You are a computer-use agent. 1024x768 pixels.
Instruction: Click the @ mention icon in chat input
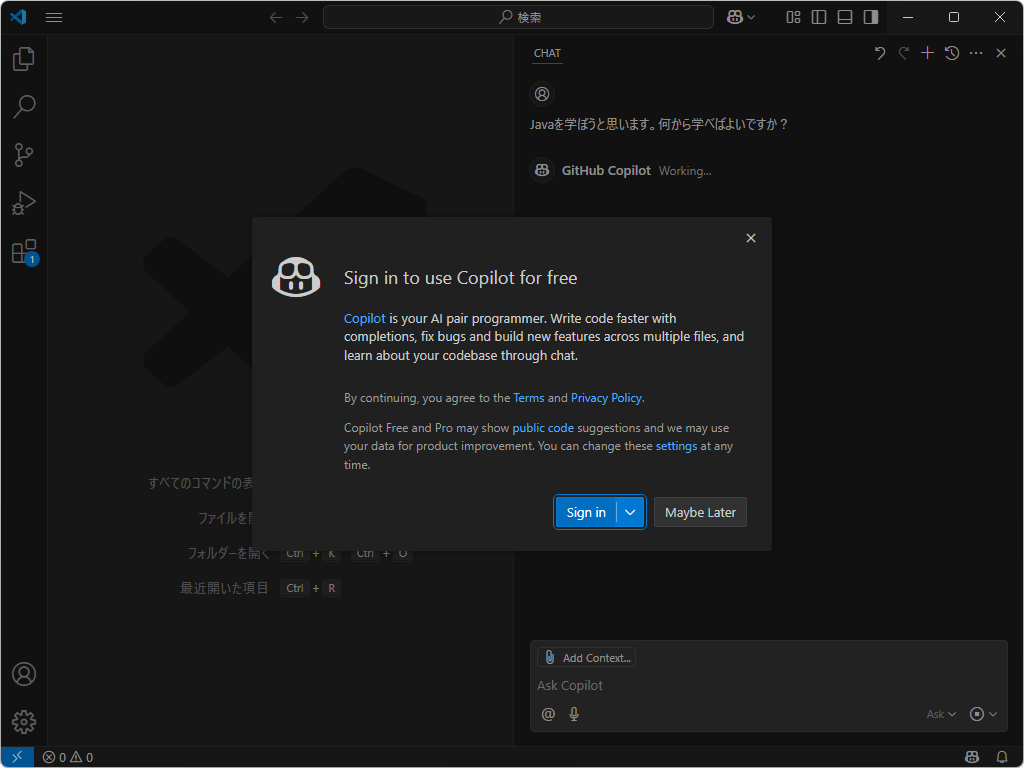coord(547,713)
